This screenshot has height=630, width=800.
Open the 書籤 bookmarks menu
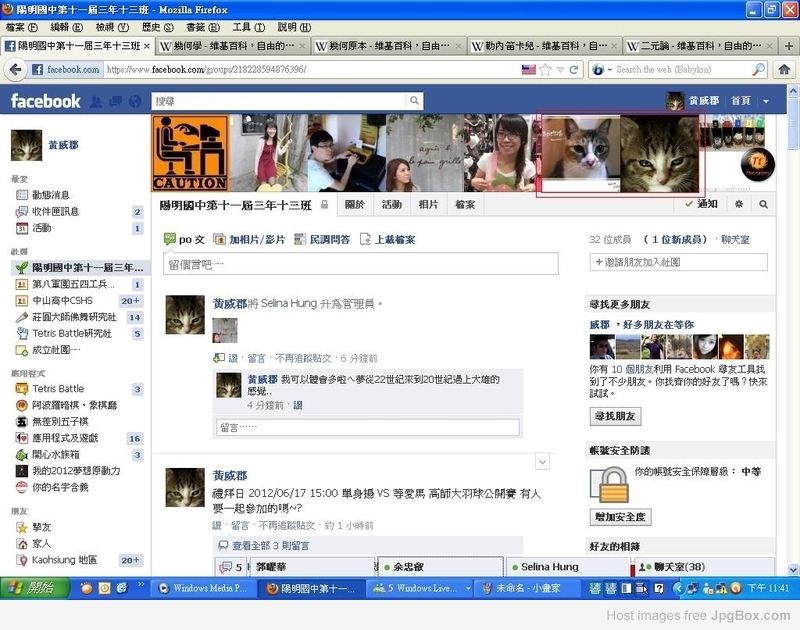[x=195, y=27]
